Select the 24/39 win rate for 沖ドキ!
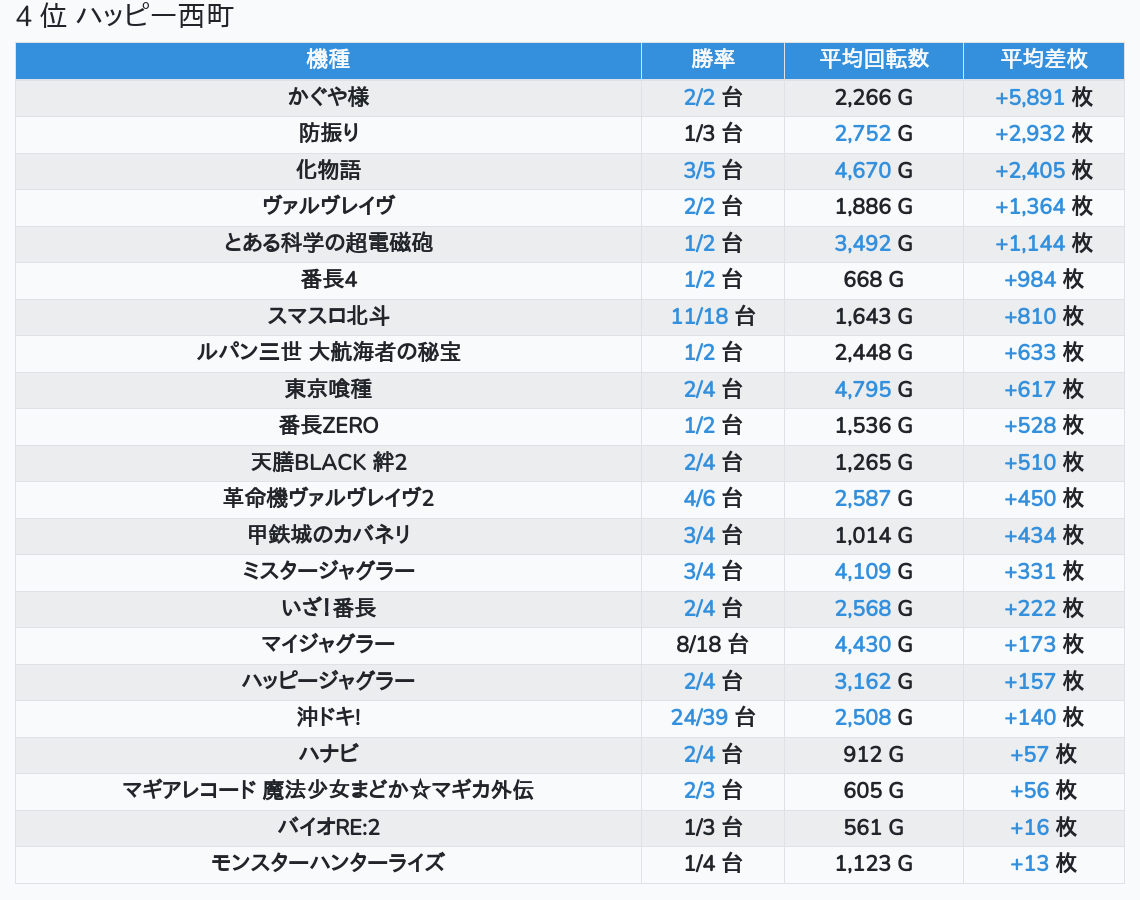1140x900 pixels. pyautogui.click(x=699, y=717)
